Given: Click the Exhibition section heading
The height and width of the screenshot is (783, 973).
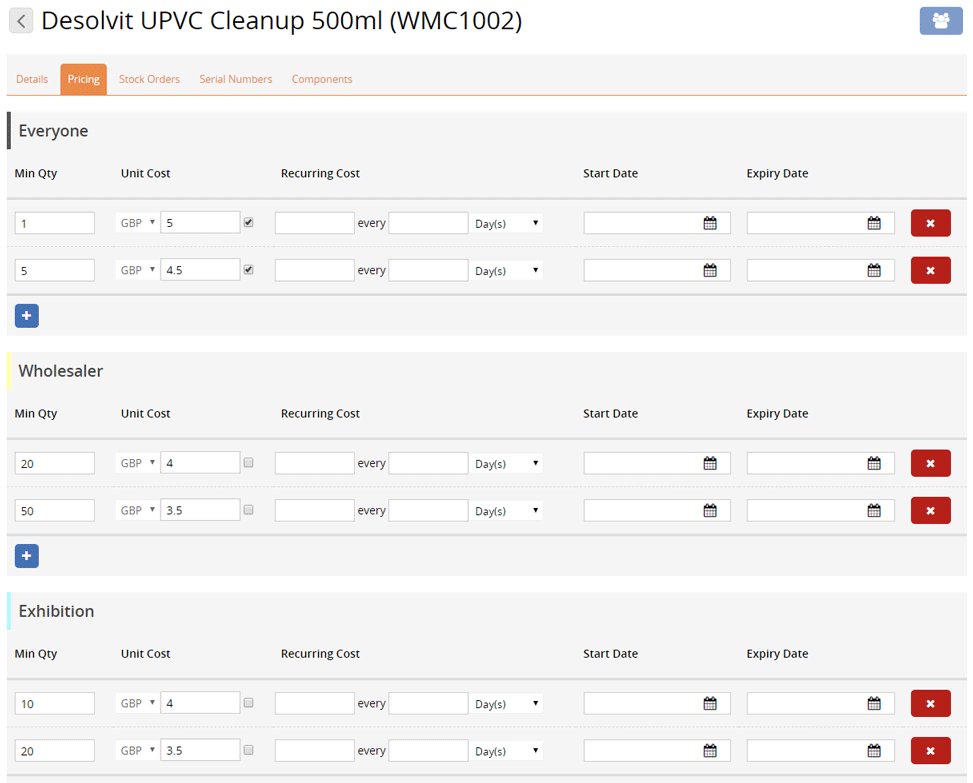Looking at the screenshot, I should tap(56, 611).
